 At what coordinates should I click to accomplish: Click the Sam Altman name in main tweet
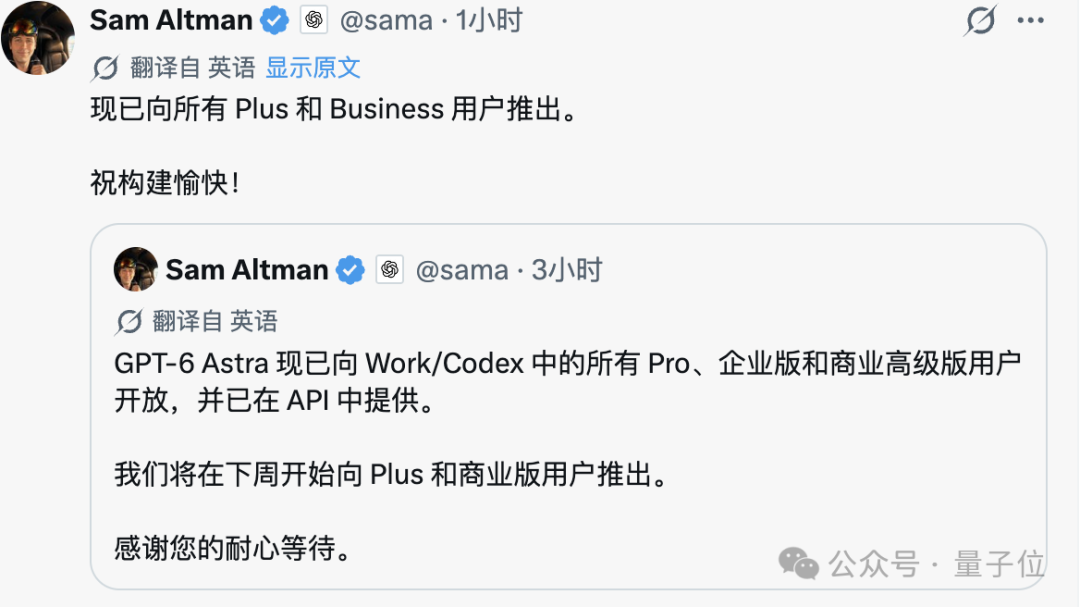click(x=171, y=21)
